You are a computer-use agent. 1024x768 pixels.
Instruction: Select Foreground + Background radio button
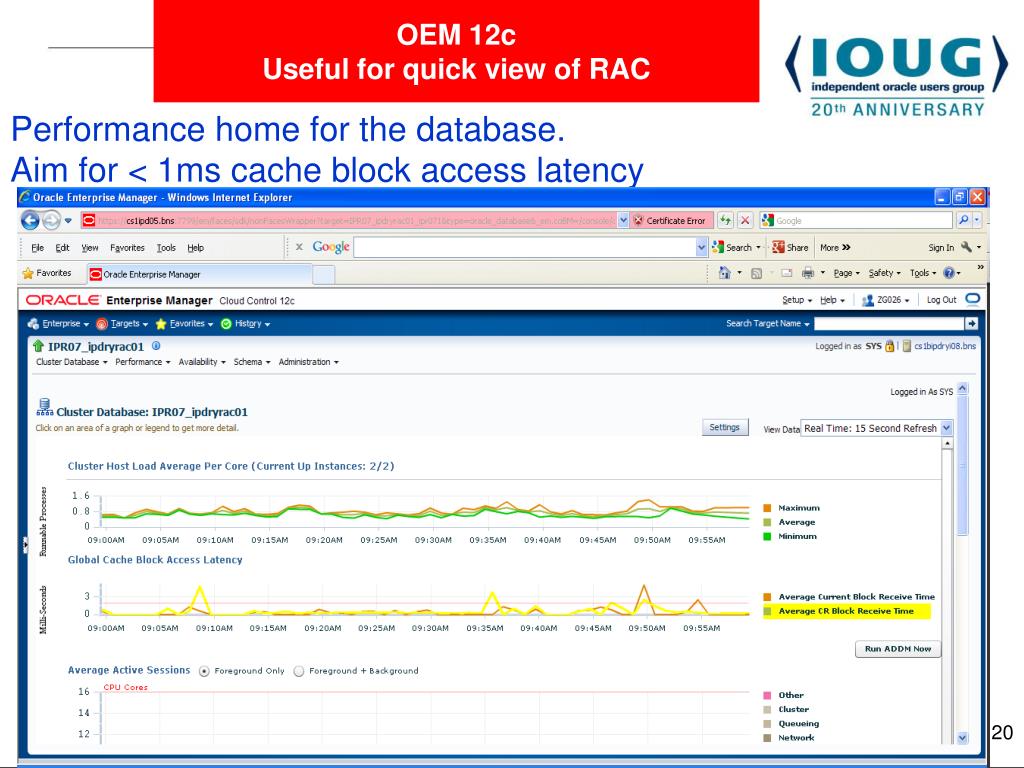298,671
